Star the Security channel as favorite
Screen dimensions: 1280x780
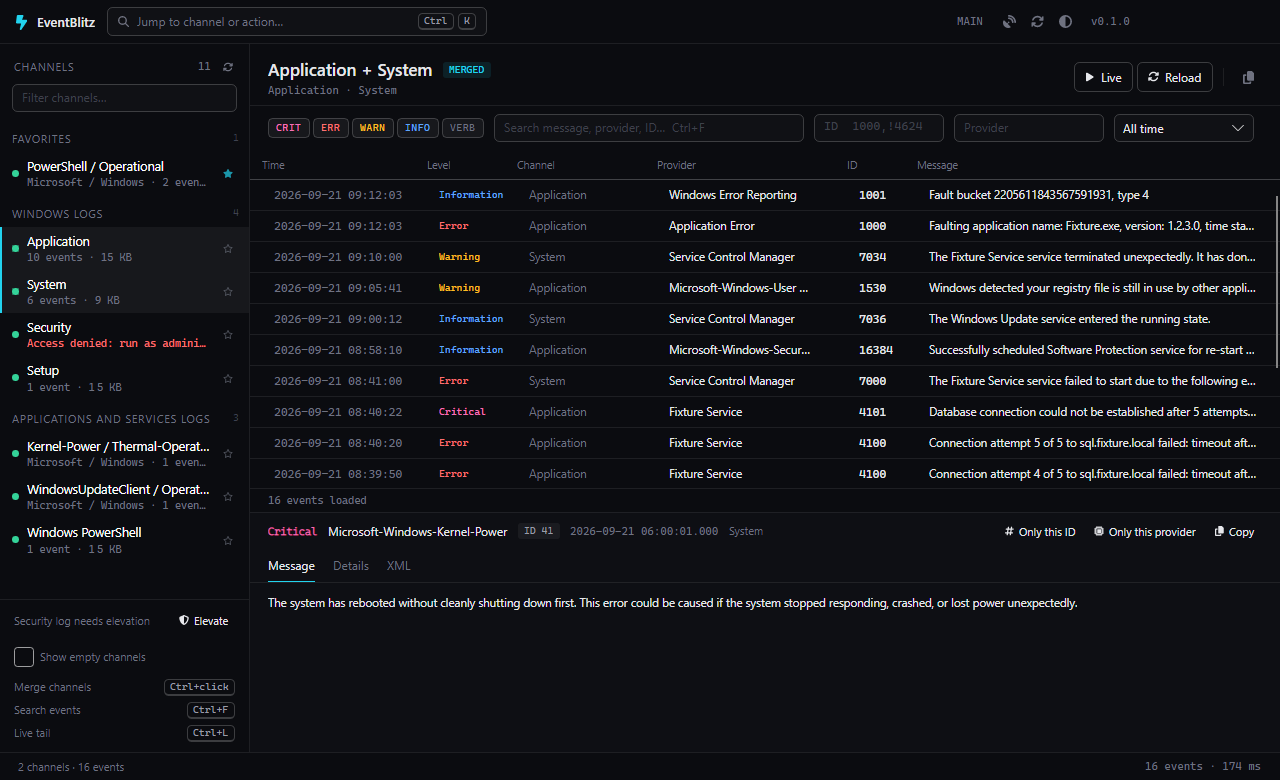pyautogui.click(x=228, y=335)
